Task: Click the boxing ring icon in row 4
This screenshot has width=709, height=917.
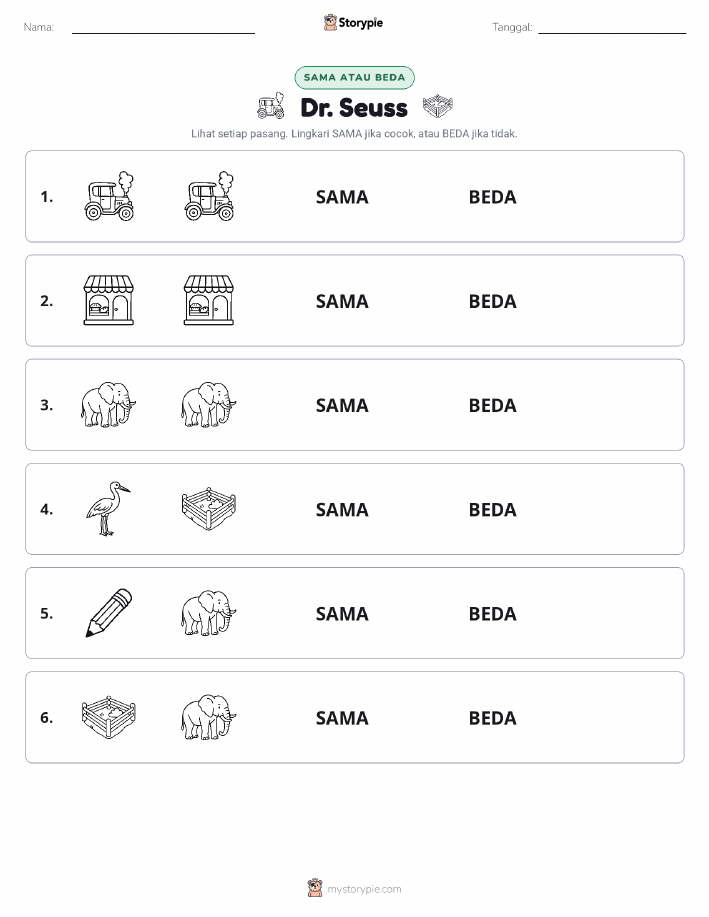Action: pos(209,509)
